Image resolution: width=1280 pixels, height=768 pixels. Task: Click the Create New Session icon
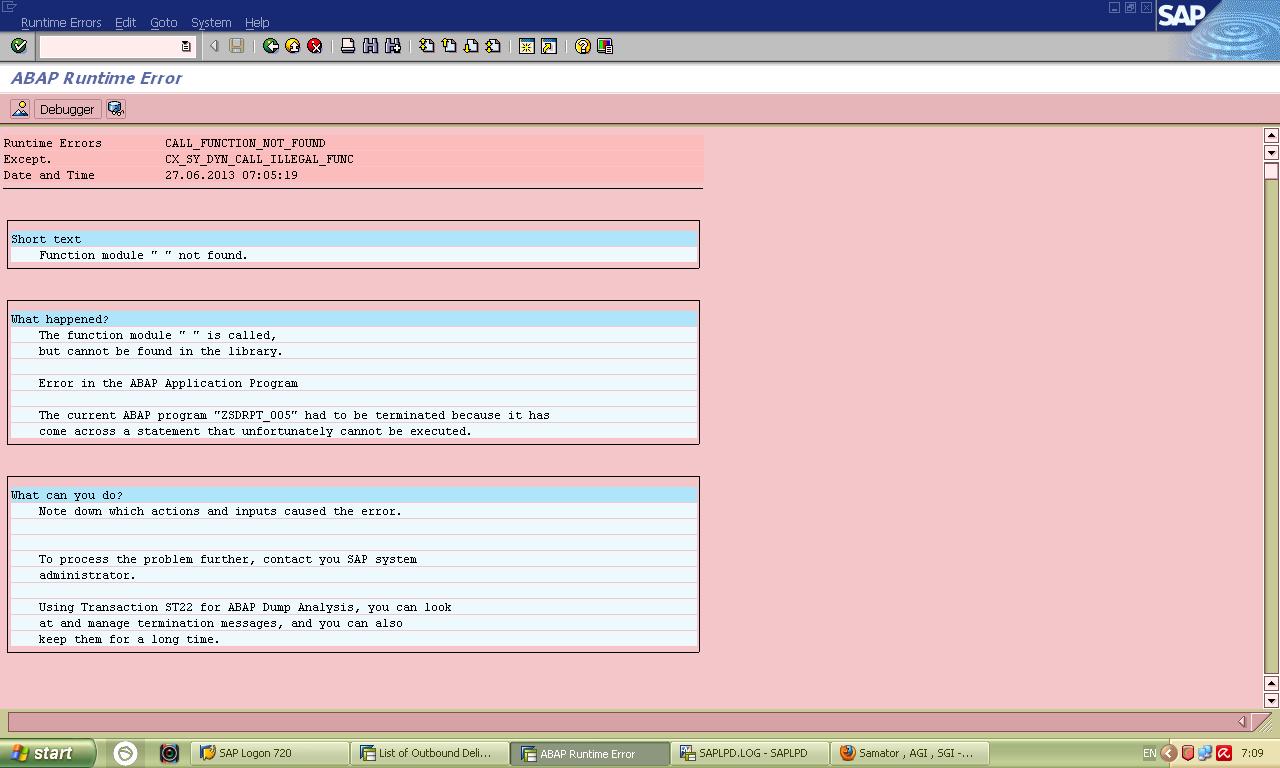pos(527,46)
